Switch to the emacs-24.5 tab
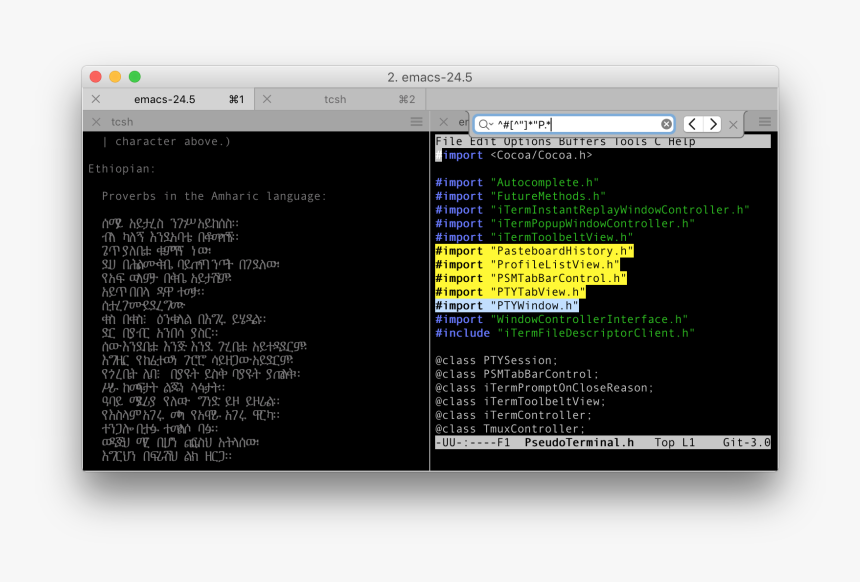This screenshot has width=860, height=582. click(169, 99)
